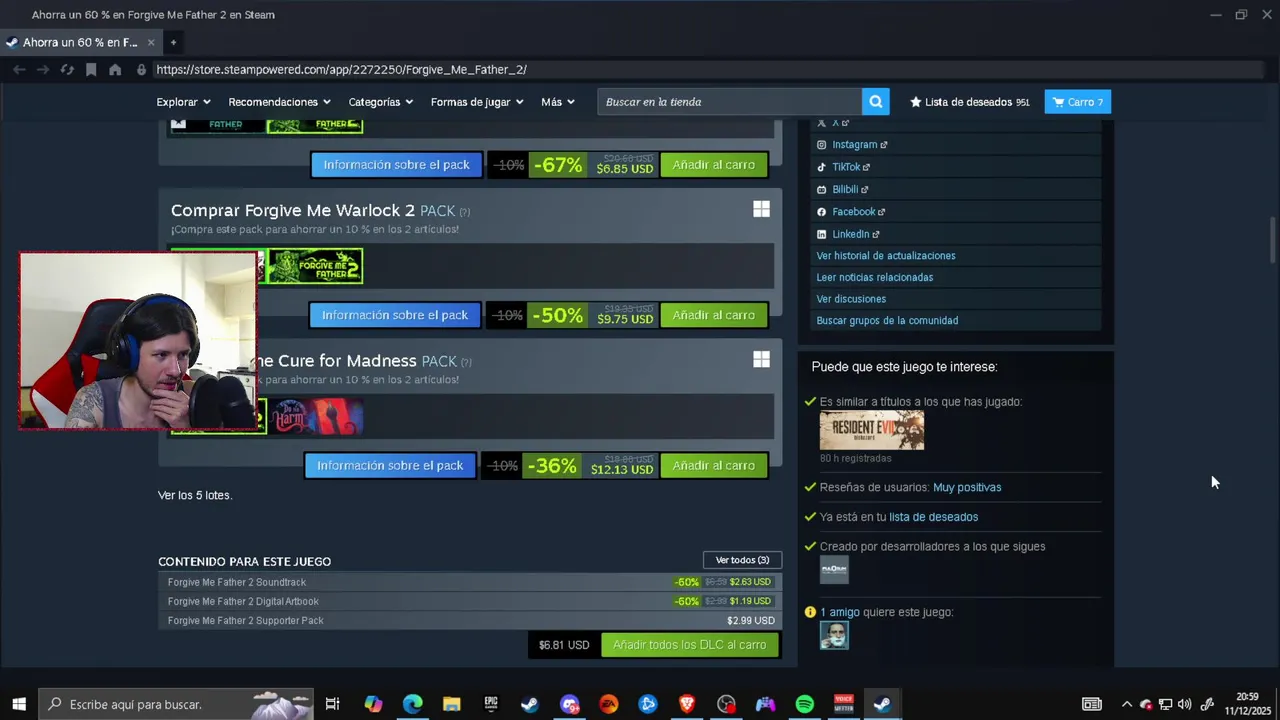Open 'Ver discusiones' link

coord(851,299)
